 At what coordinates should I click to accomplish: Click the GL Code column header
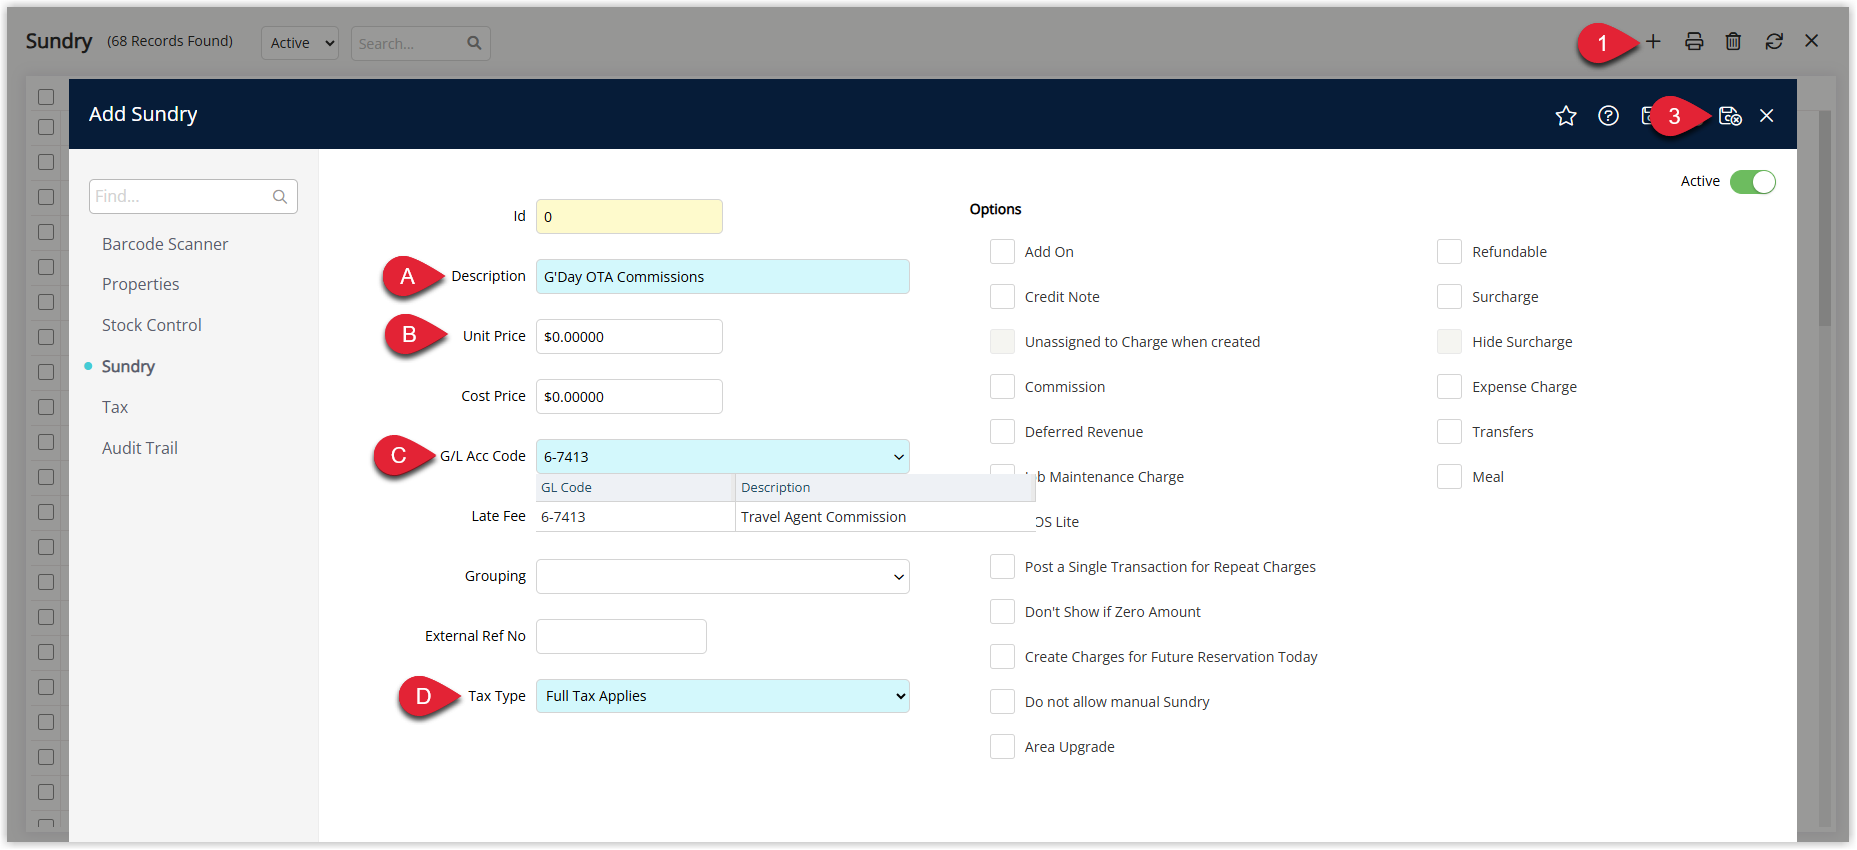pyautogui.click(x=635, y=488)
